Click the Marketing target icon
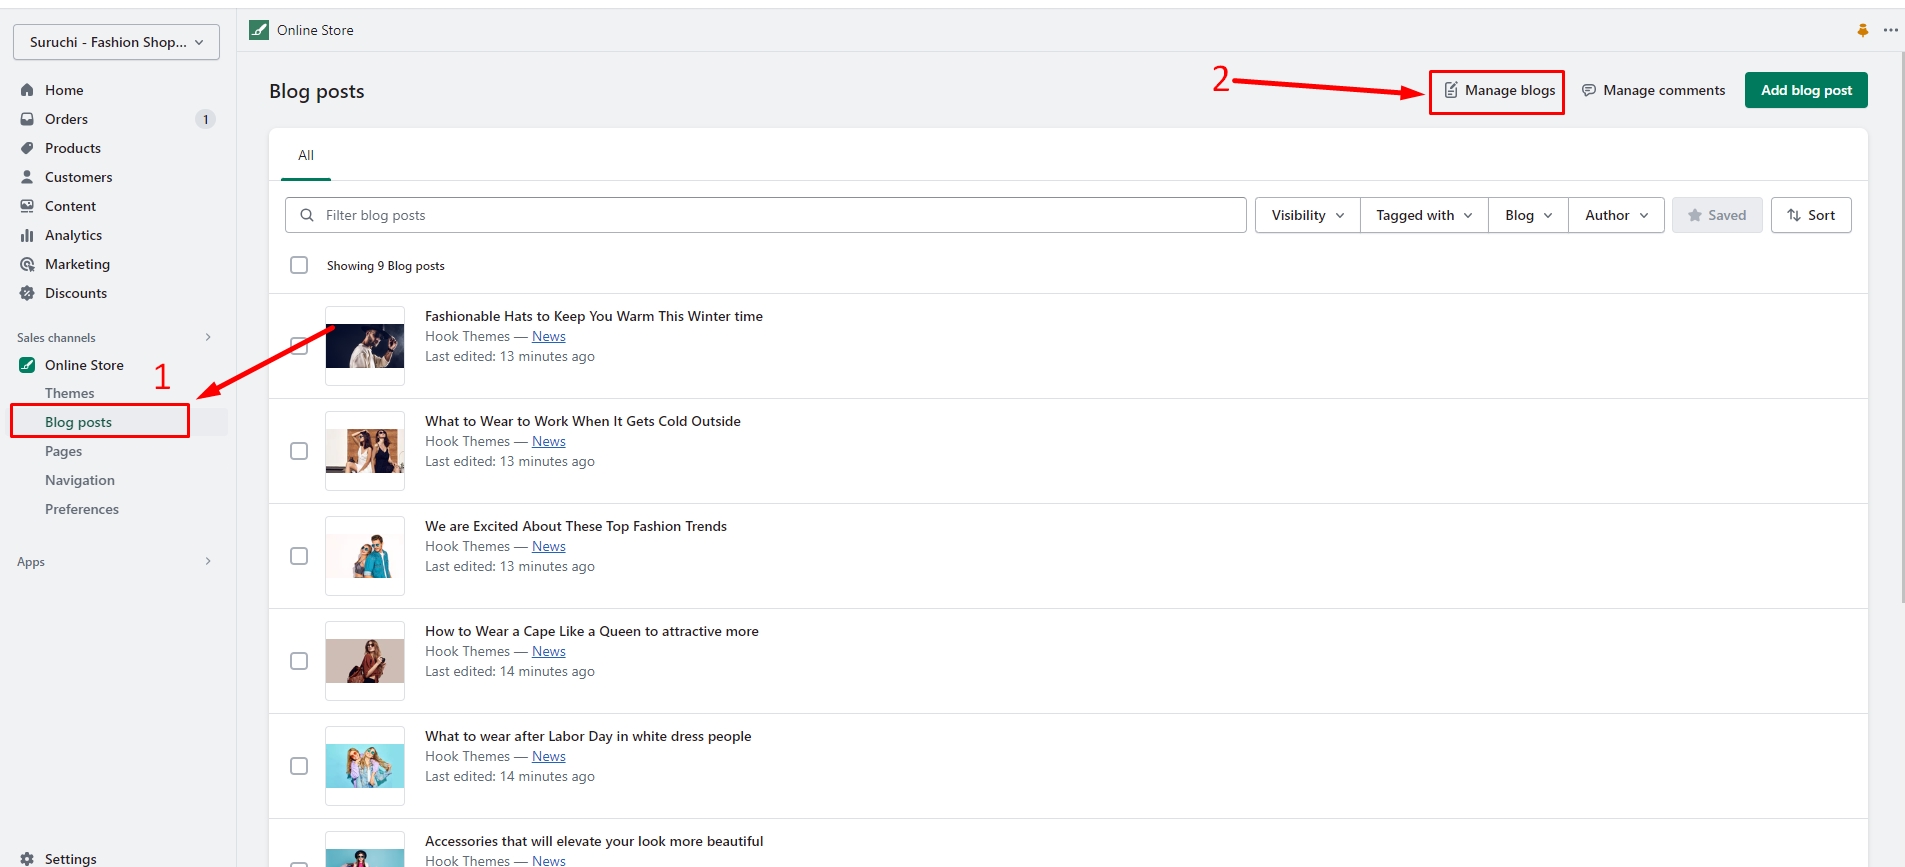1905x867 pixels. pyautogui.click(x=27, y=264)
